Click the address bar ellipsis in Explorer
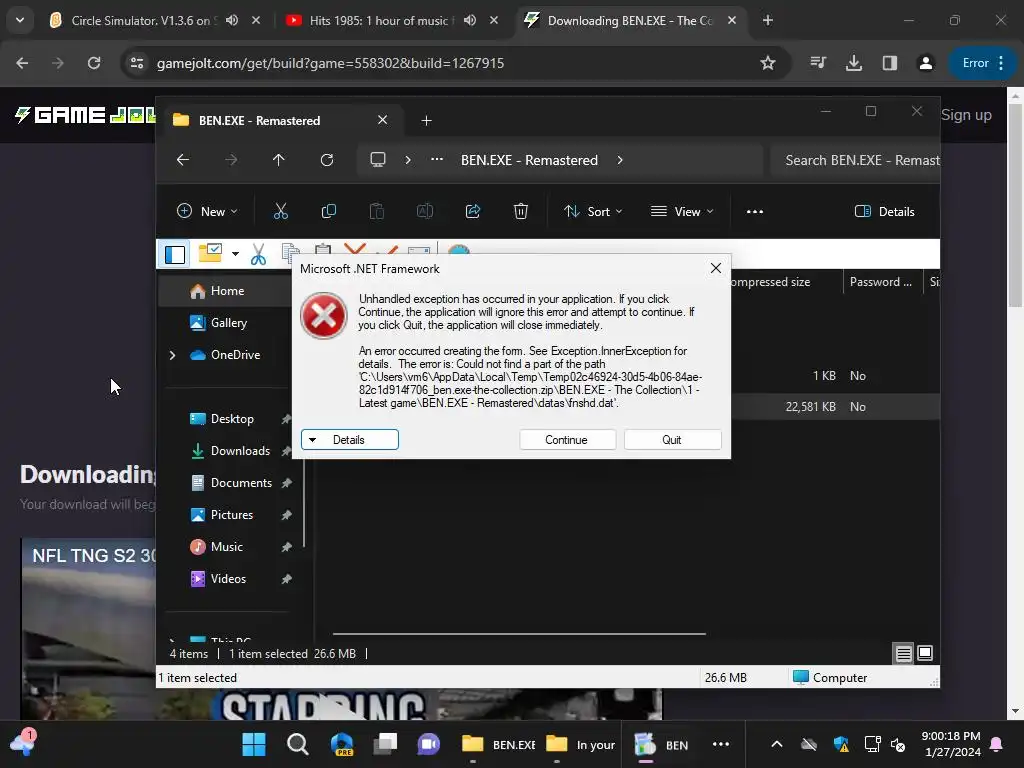Viewport: 1024px width, 768px height. pos(437,160)
